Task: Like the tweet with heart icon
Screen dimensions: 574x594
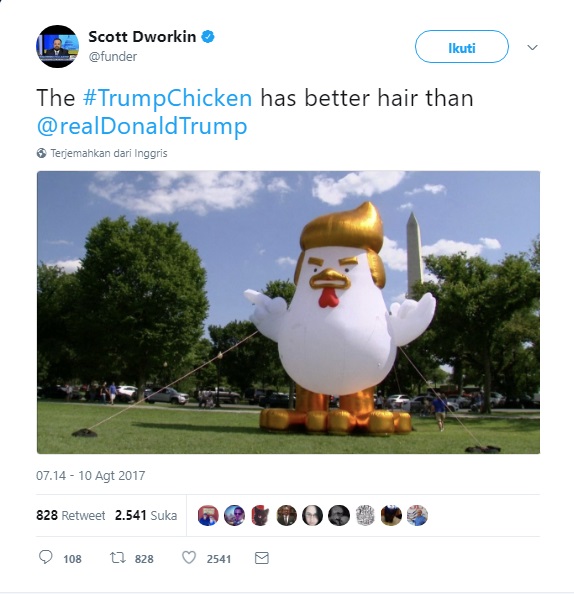Action: (189, 558)
